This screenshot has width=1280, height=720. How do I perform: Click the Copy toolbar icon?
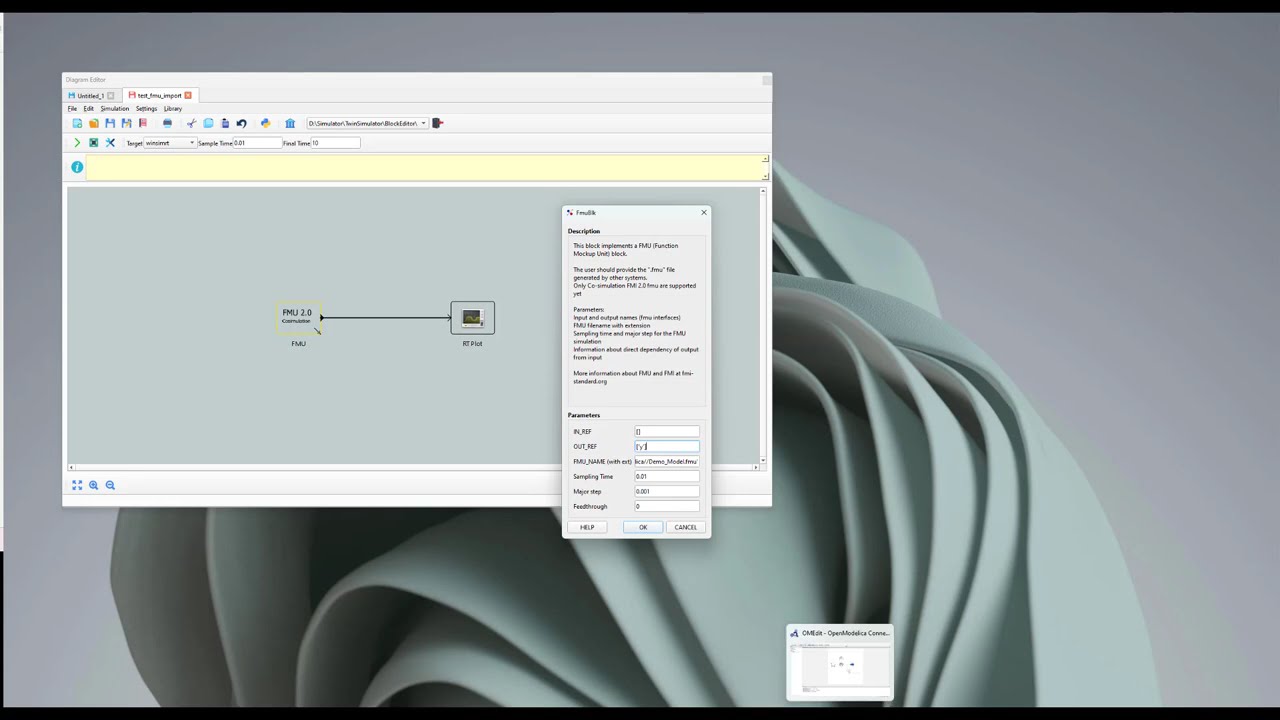[x=208, y=123]
